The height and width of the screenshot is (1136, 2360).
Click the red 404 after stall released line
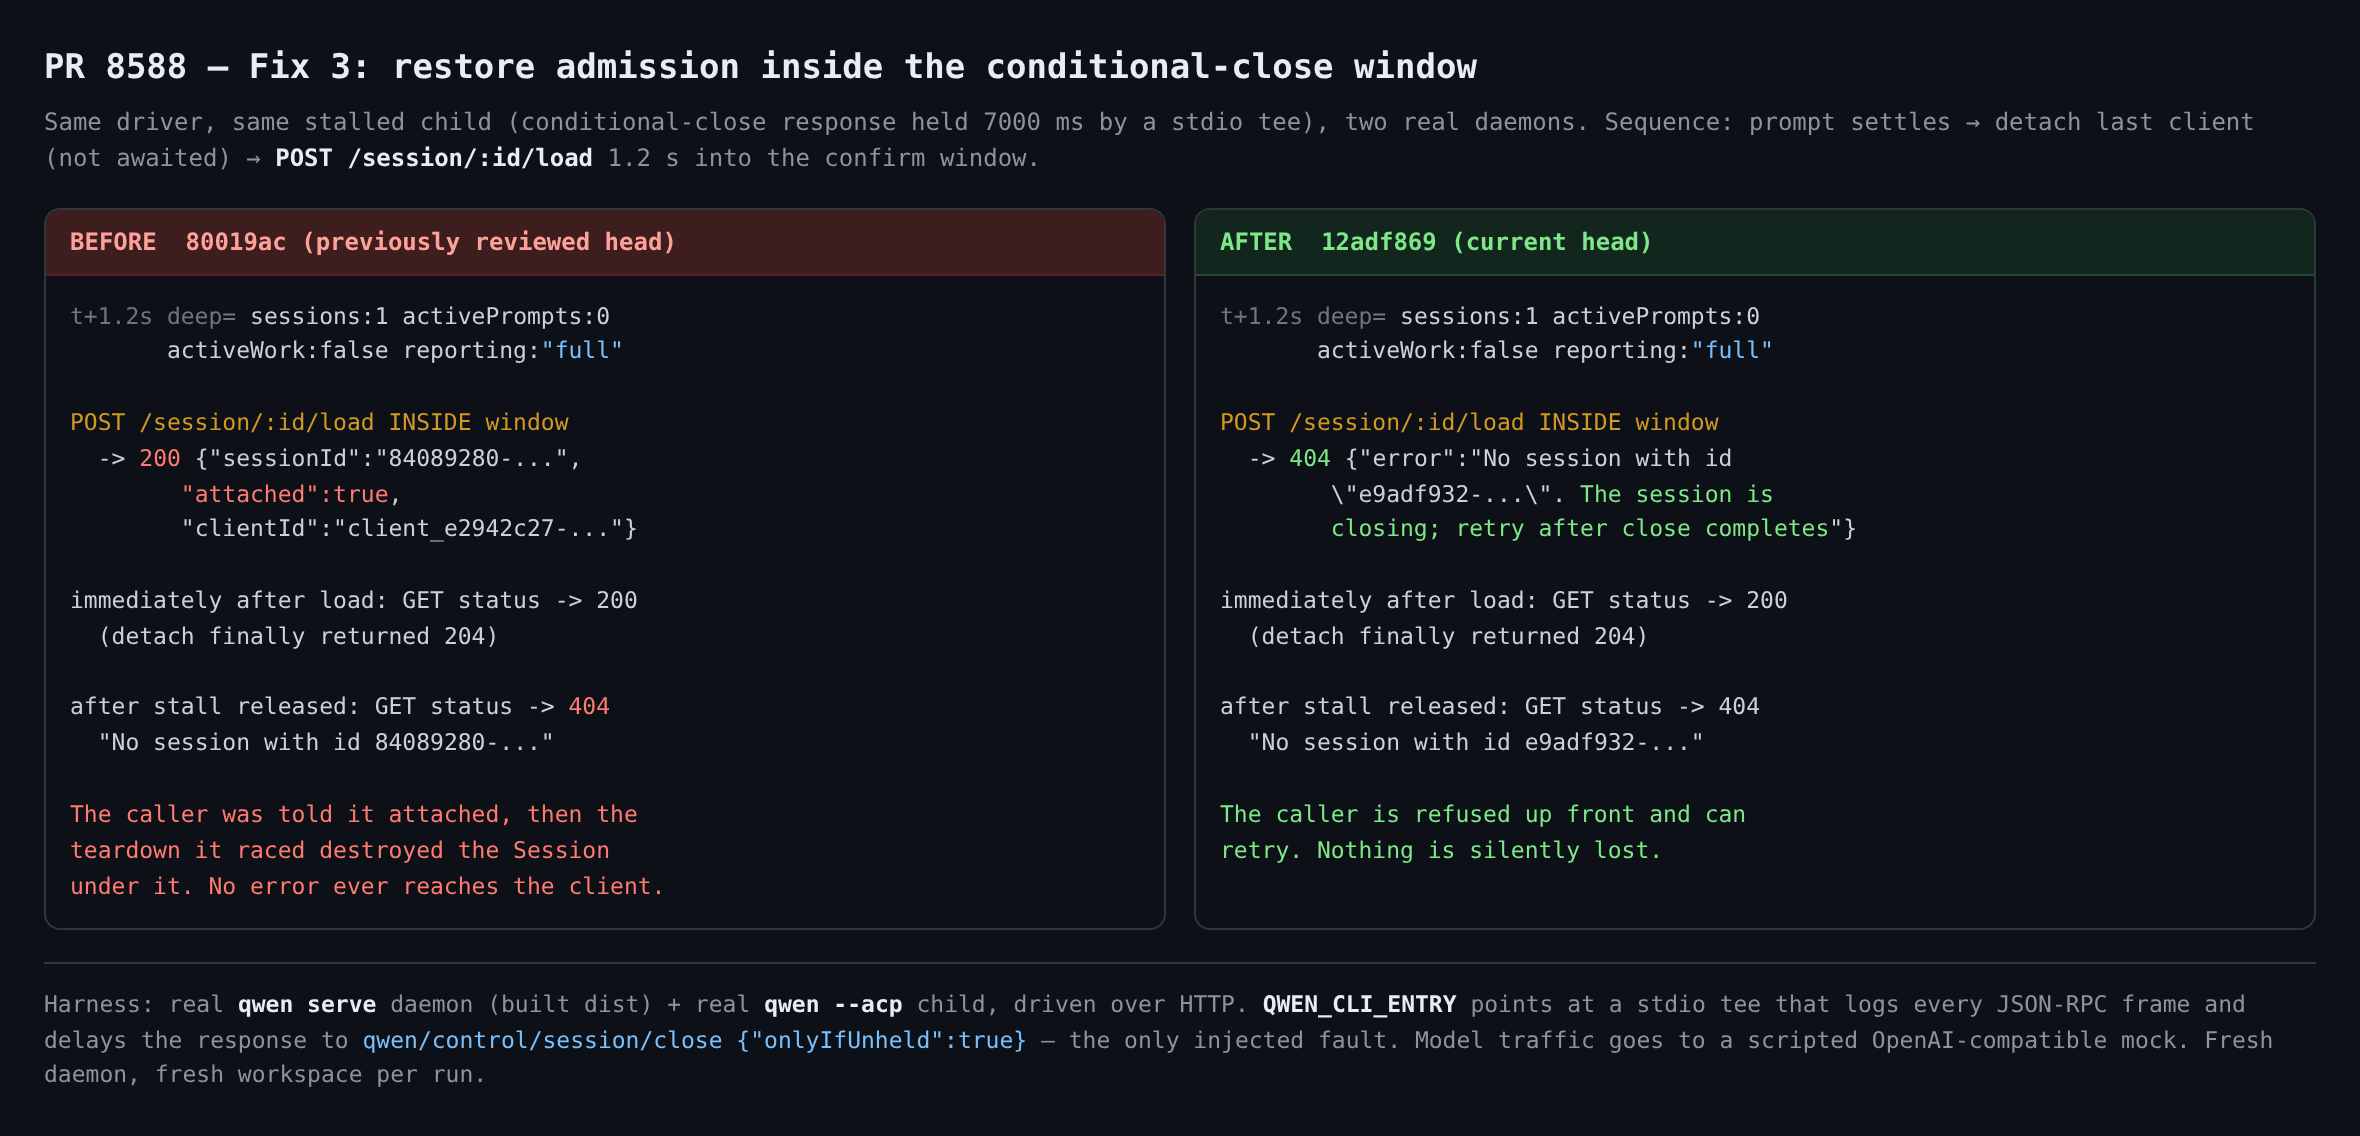click(x=589, y=706)
